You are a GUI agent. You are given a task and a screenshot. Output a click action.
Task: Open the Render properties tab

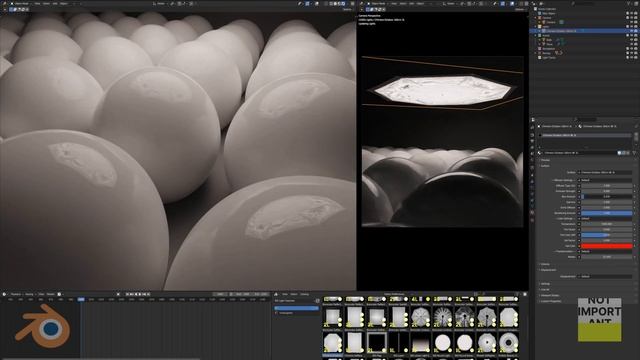coord(532,134)
